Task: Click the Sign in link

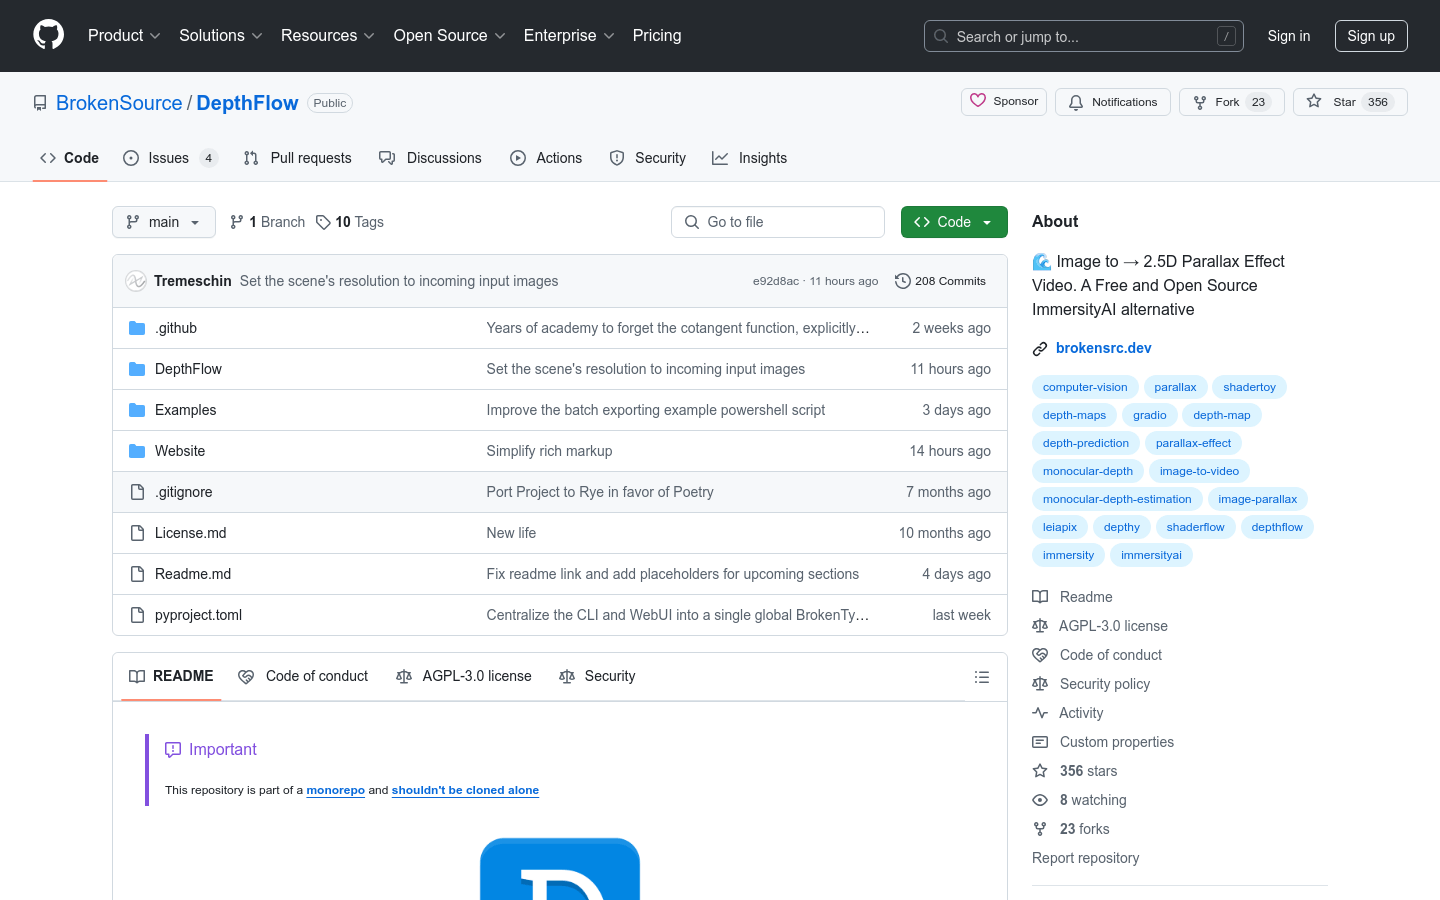Action: pos(1289,36)
